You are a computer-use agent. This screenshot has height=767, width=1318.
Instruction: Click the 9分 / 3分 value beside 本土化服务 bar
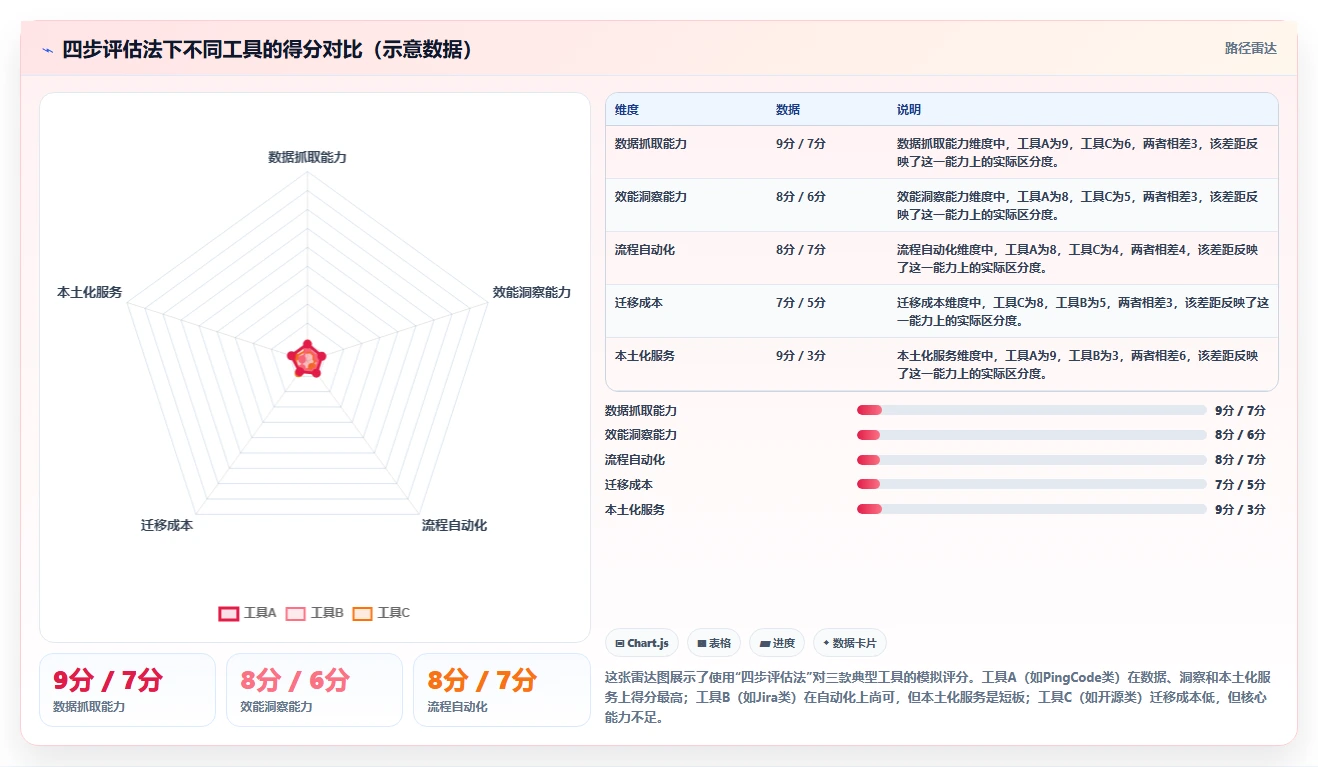(x=1240, y=509)
